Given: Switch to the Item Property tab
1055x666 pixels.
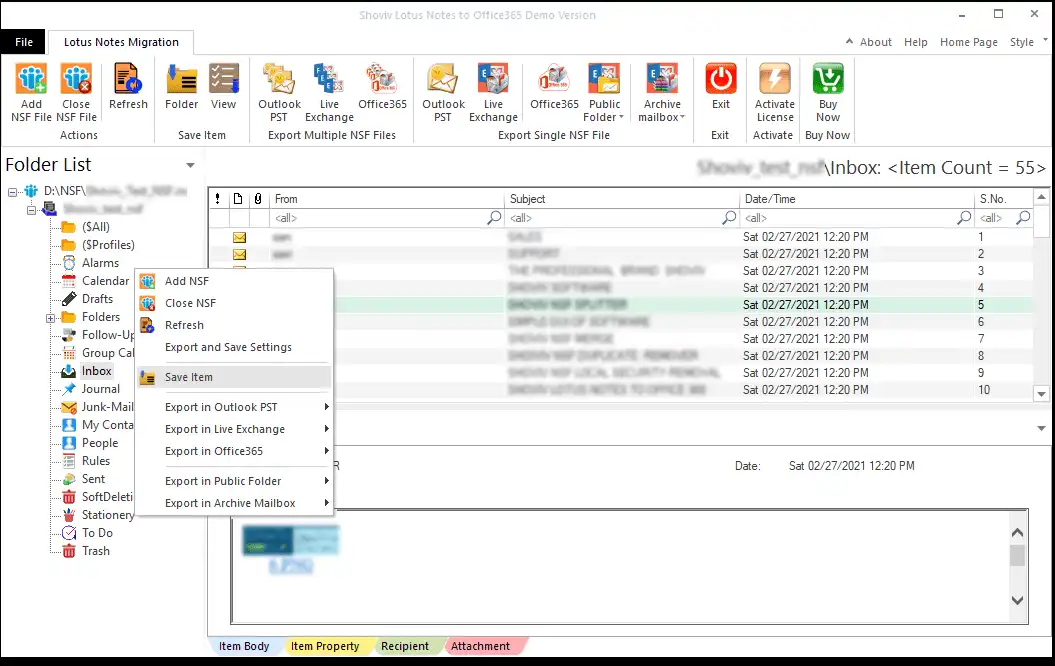Looking at the screenshot, I should (x=325, y=646).
